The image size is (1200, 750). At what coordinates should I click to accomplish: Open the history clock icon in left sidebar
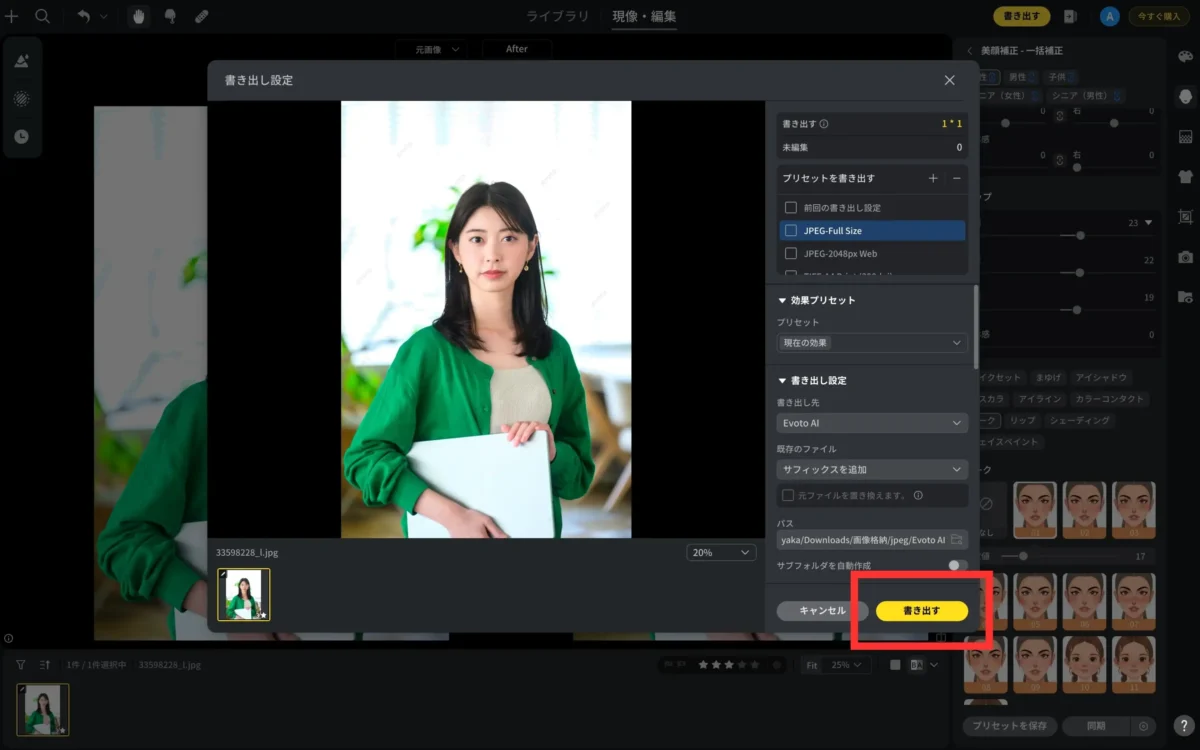tap(21, 136)
